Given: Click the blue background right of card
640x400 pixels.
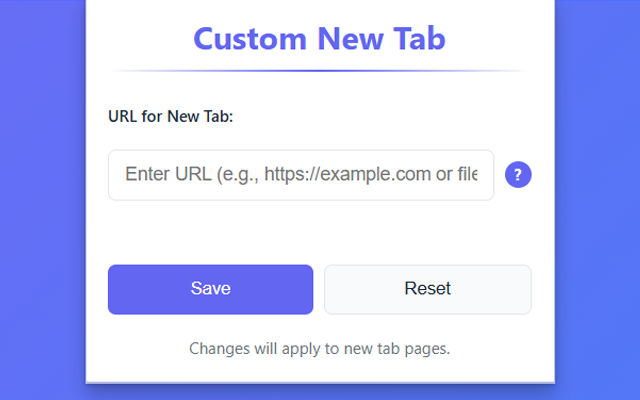Looking at the screenshot, I should coord(598,200).
